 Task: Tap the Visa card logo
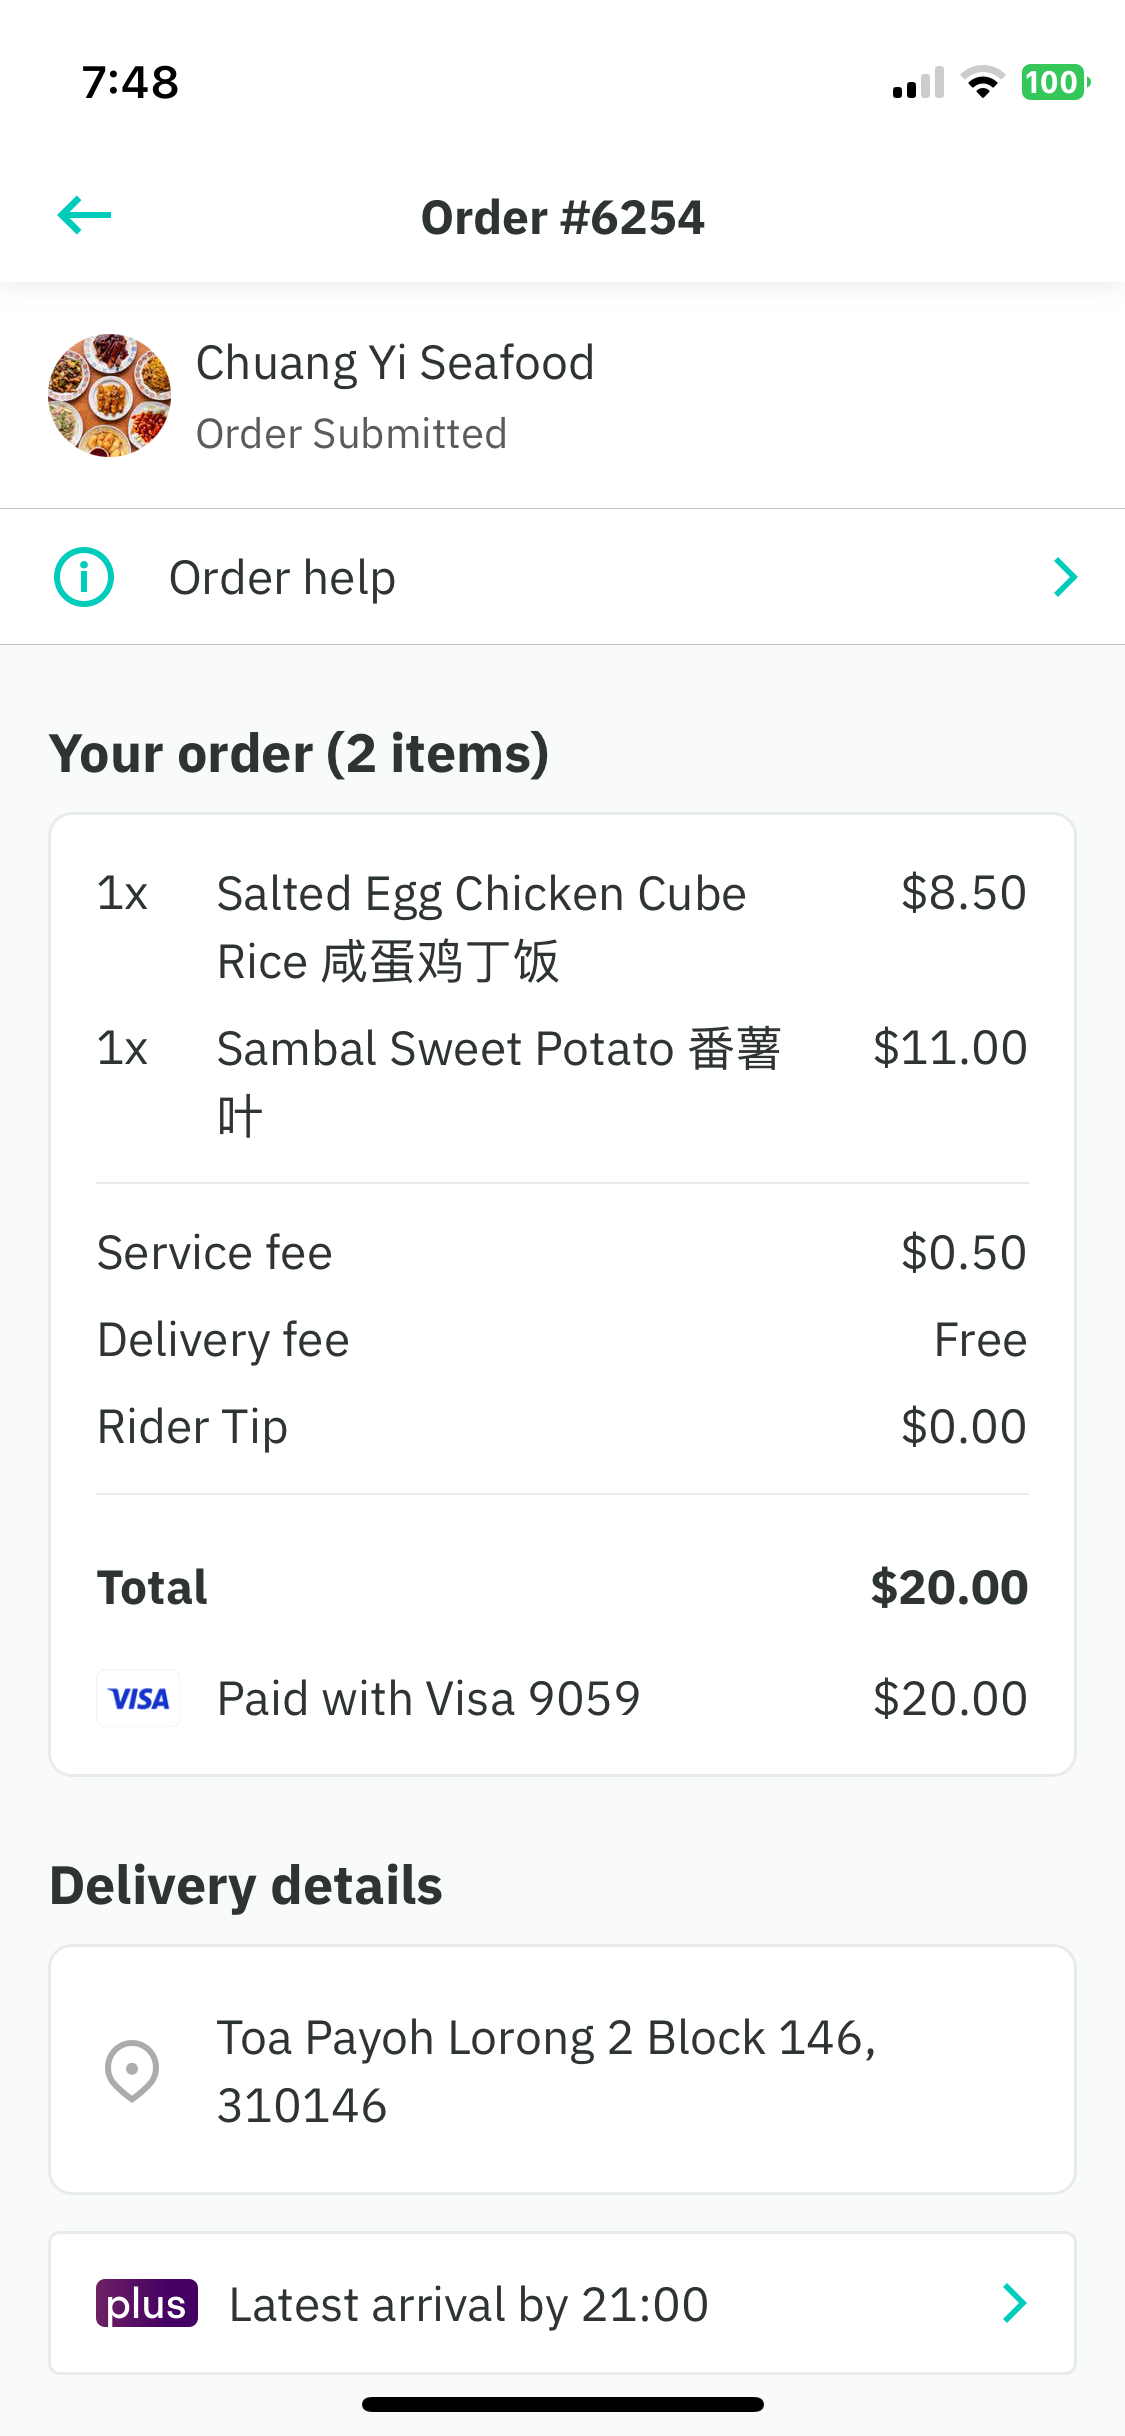pos(138,1698)
